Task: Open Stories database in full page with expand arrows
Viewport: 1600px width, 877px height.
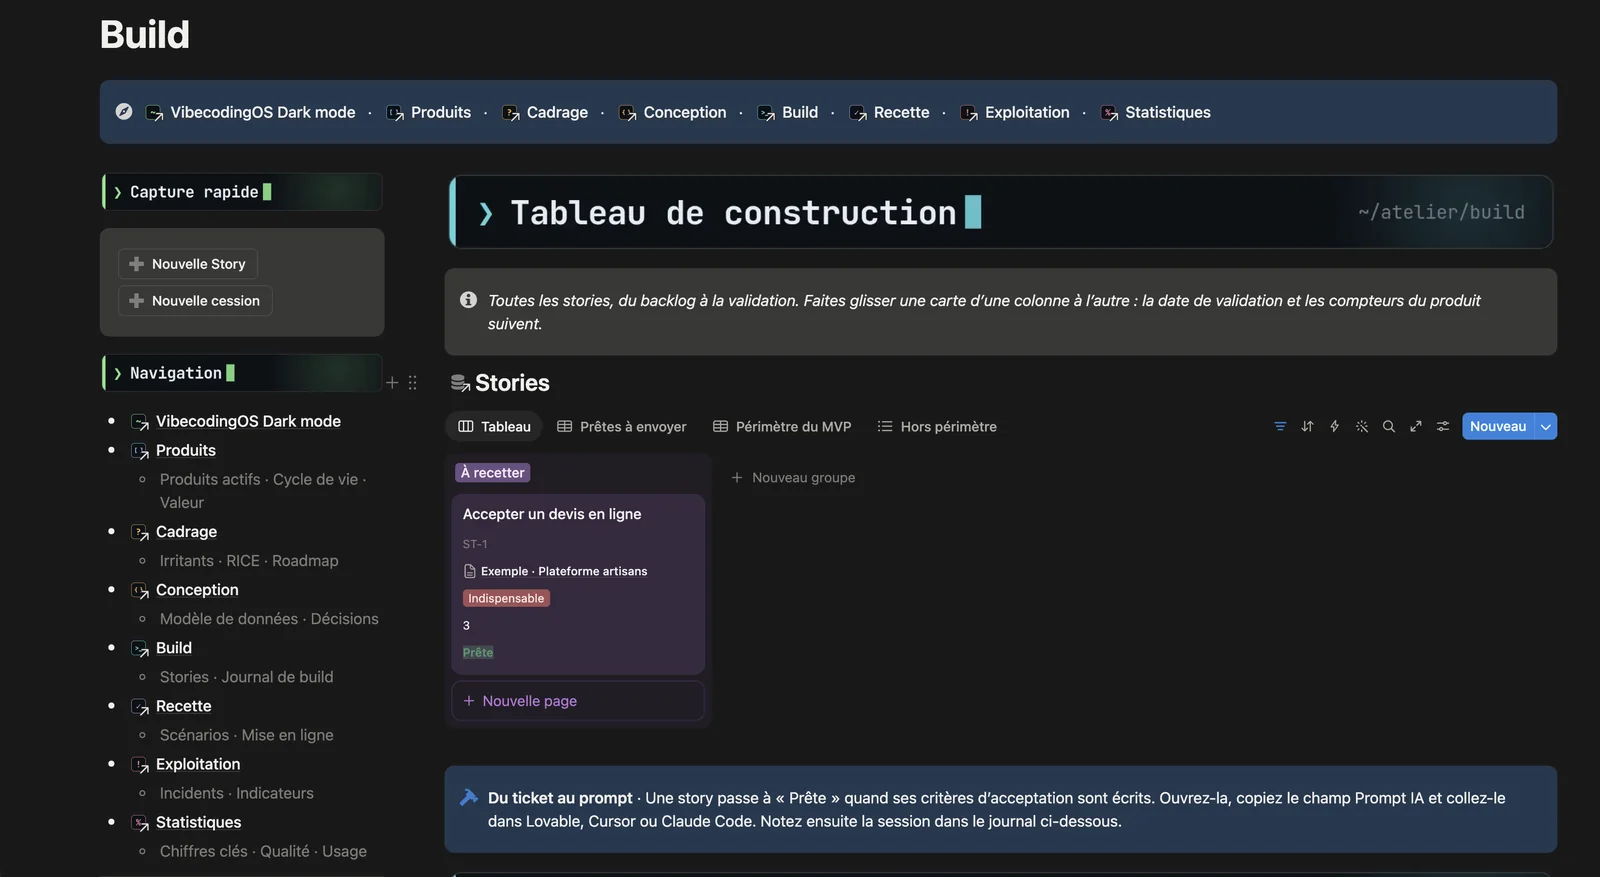Action: click(x=1416, y=426)
